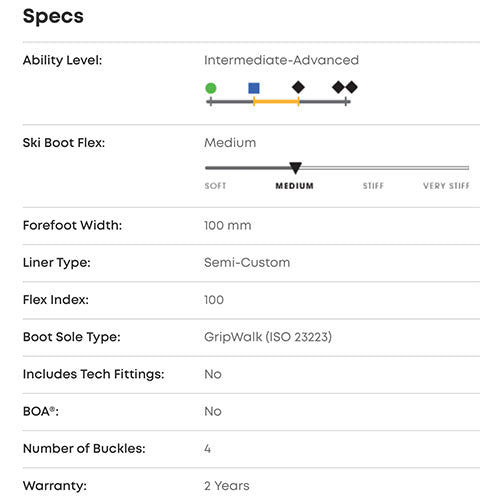Image resolution: width=500 pixels, height=500 pixels.
Task: Click the Forefoot Width label
Action: [x=72, y=225]
